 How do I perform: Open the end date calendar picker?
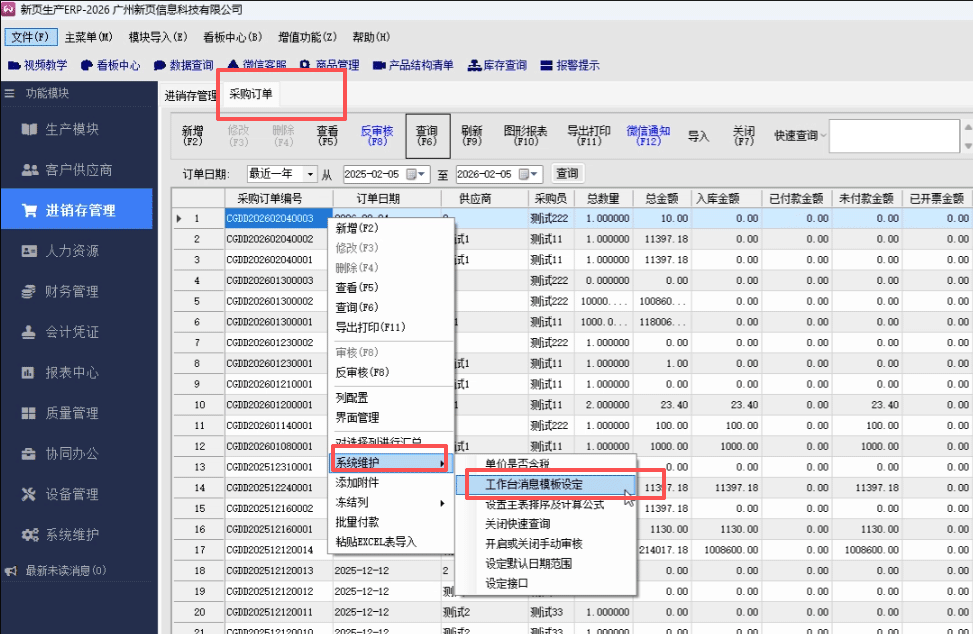[535, 174]
